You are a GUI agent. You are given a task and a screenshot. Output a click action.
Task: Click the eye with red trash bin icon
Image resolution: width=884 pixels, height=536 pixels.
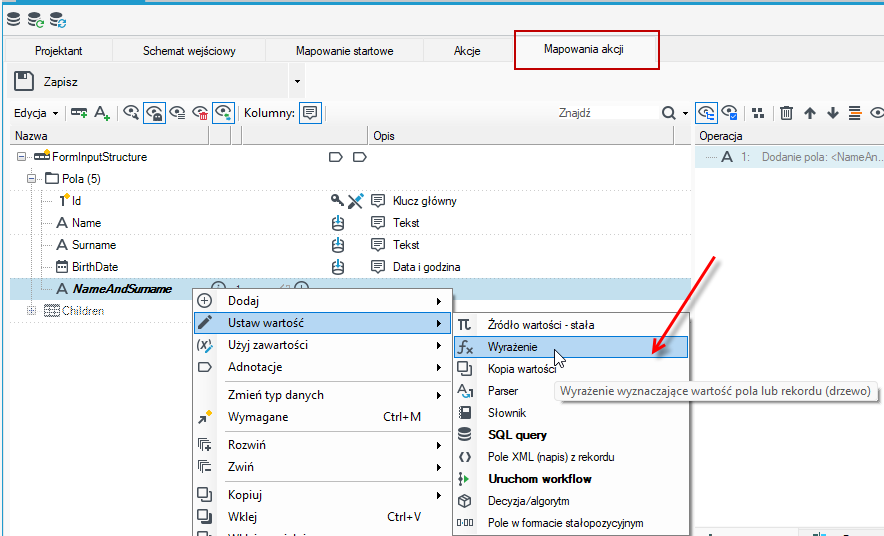pyautogui.click(x=200, y=113)
